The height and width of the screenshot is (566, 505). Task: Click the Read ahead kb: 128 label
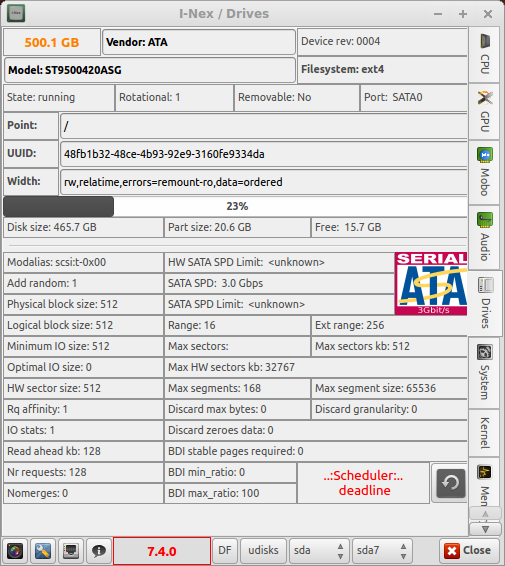(83, 452)
